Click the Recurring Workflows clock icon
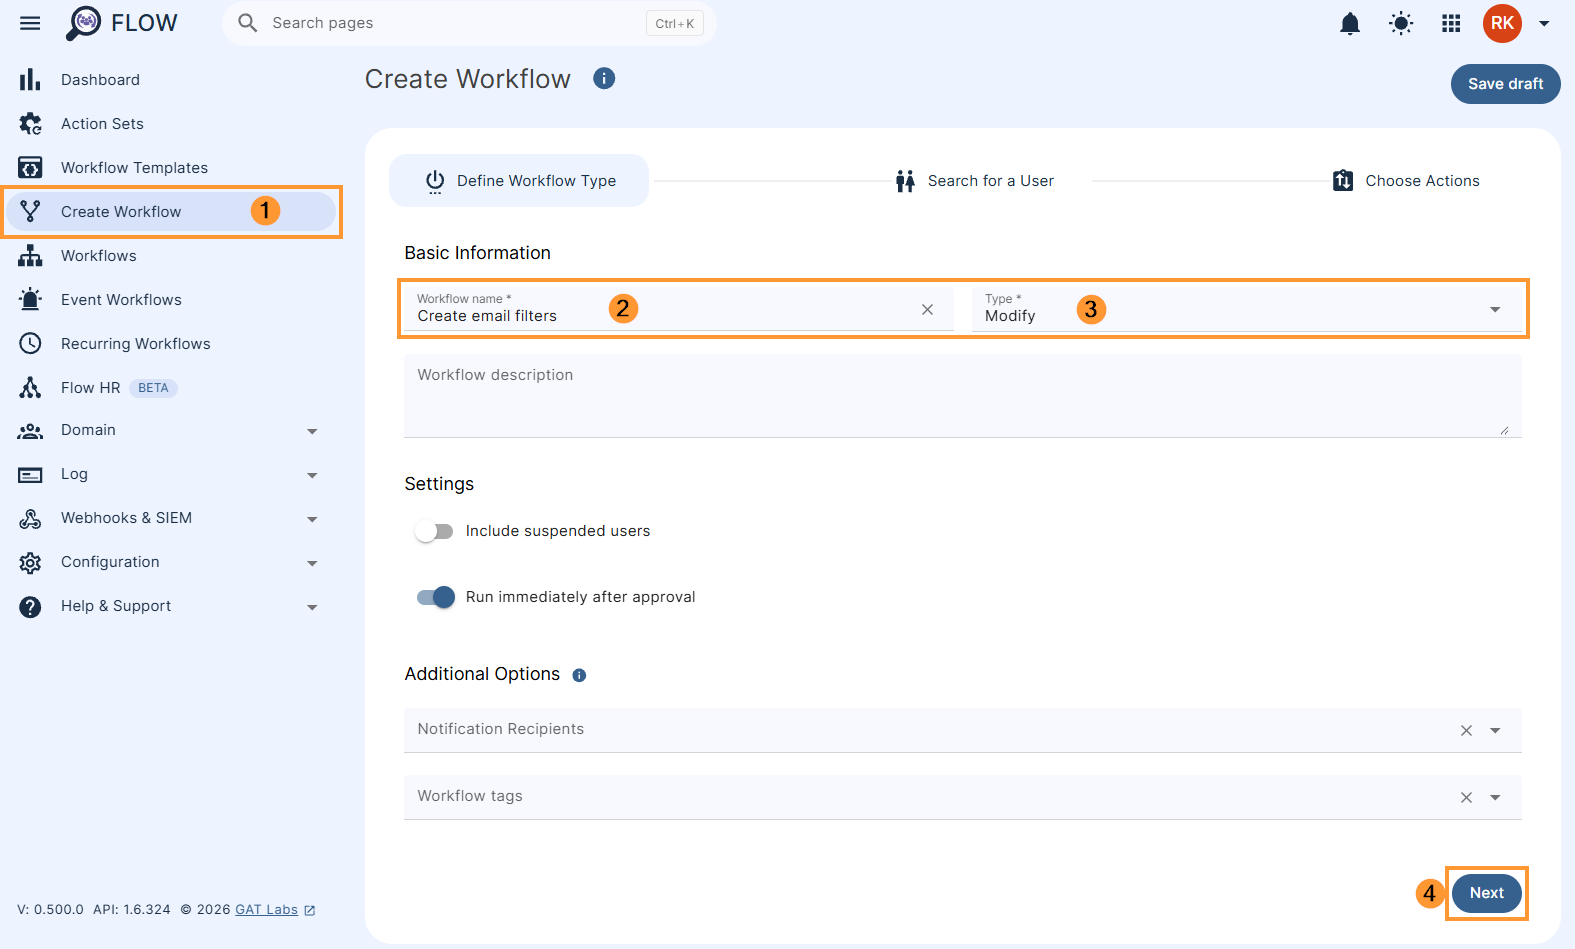This screenshot has width=1575, height=949. coord(30,344)
